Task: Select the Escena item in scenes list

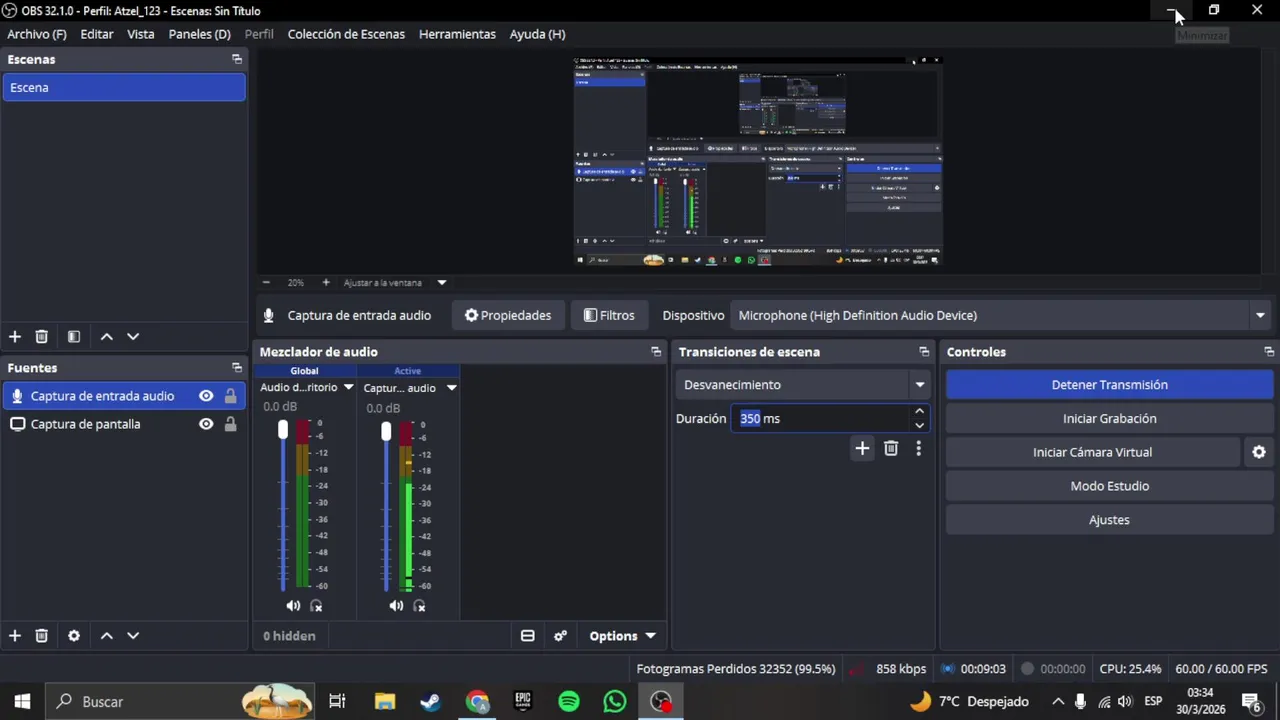Action: pos(124,88)
